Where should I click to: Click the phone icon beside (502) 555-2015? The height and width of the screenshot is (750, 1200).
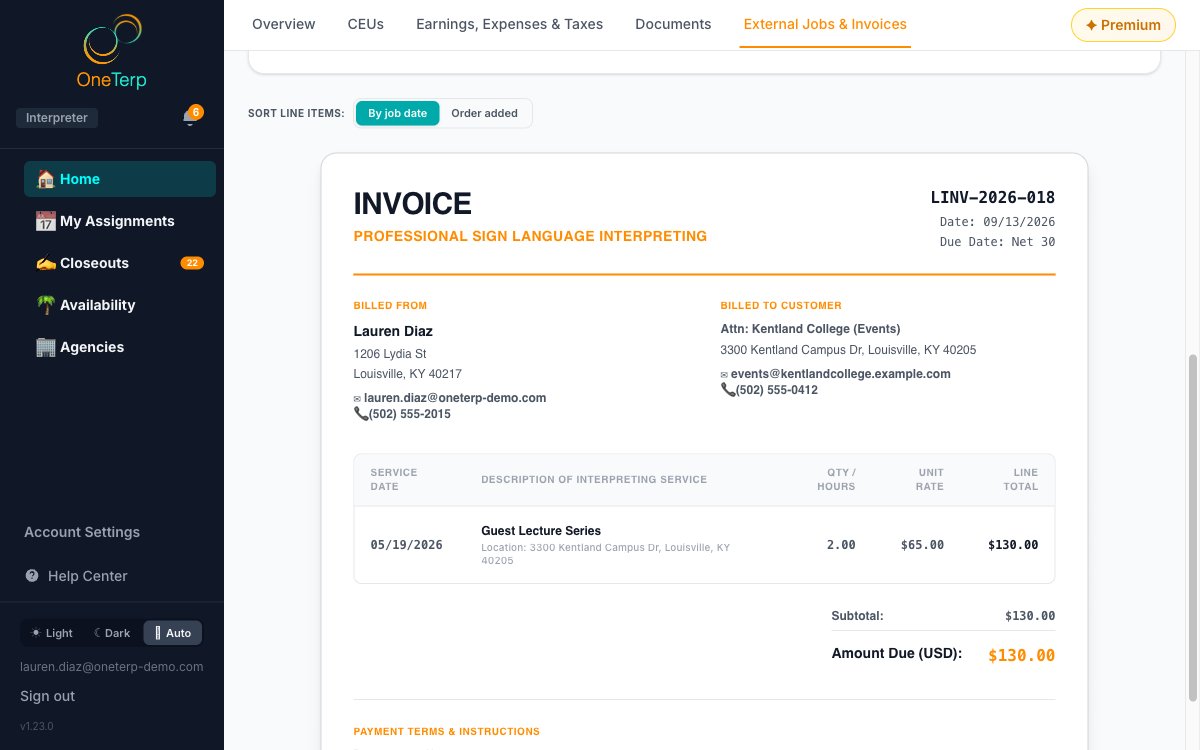click(361, 414)
